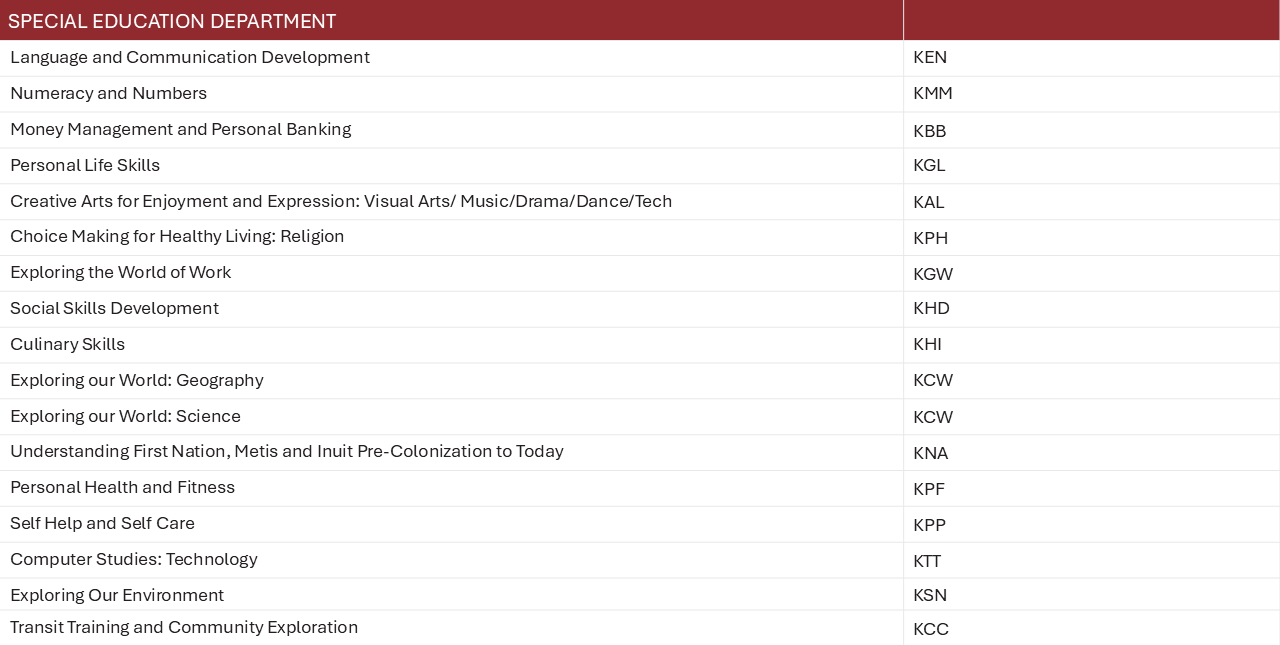This screenshot has height=645, width=1280.
Task: Click the Personal Health and Fitness entry
Action: (122, 487)
